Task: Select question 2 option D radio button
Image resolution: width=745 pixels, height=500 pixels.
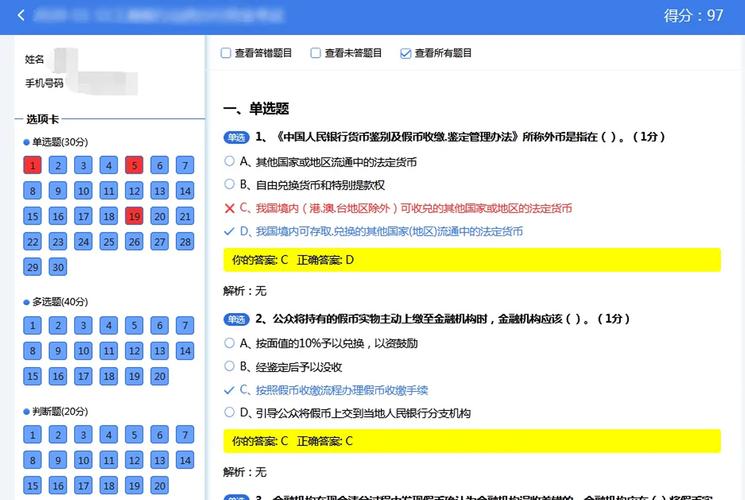Action: [230, 413]
